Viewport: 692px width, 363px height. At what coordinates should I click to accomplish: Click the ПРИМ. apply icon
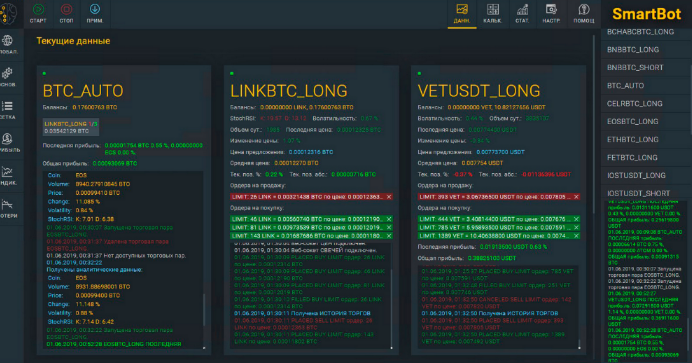click(x=95, y=9)
